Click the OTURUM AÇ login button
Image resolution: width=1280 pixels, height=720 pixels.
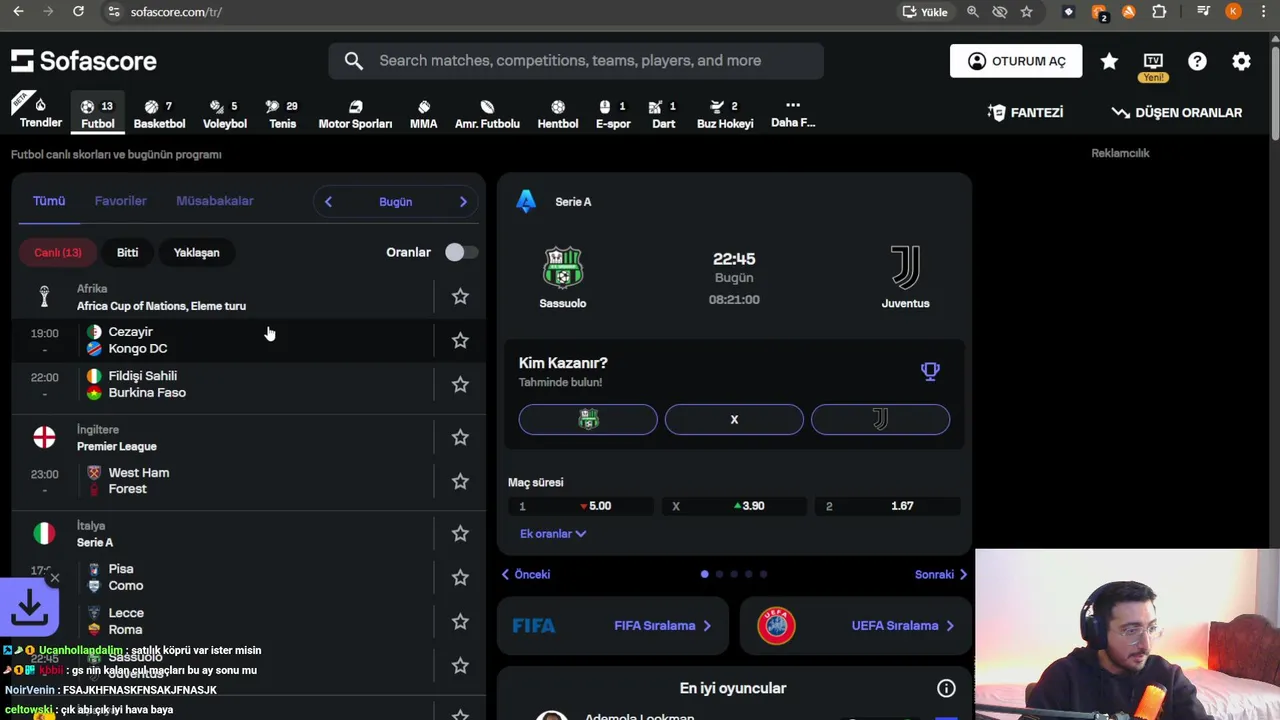(1016, 61)
